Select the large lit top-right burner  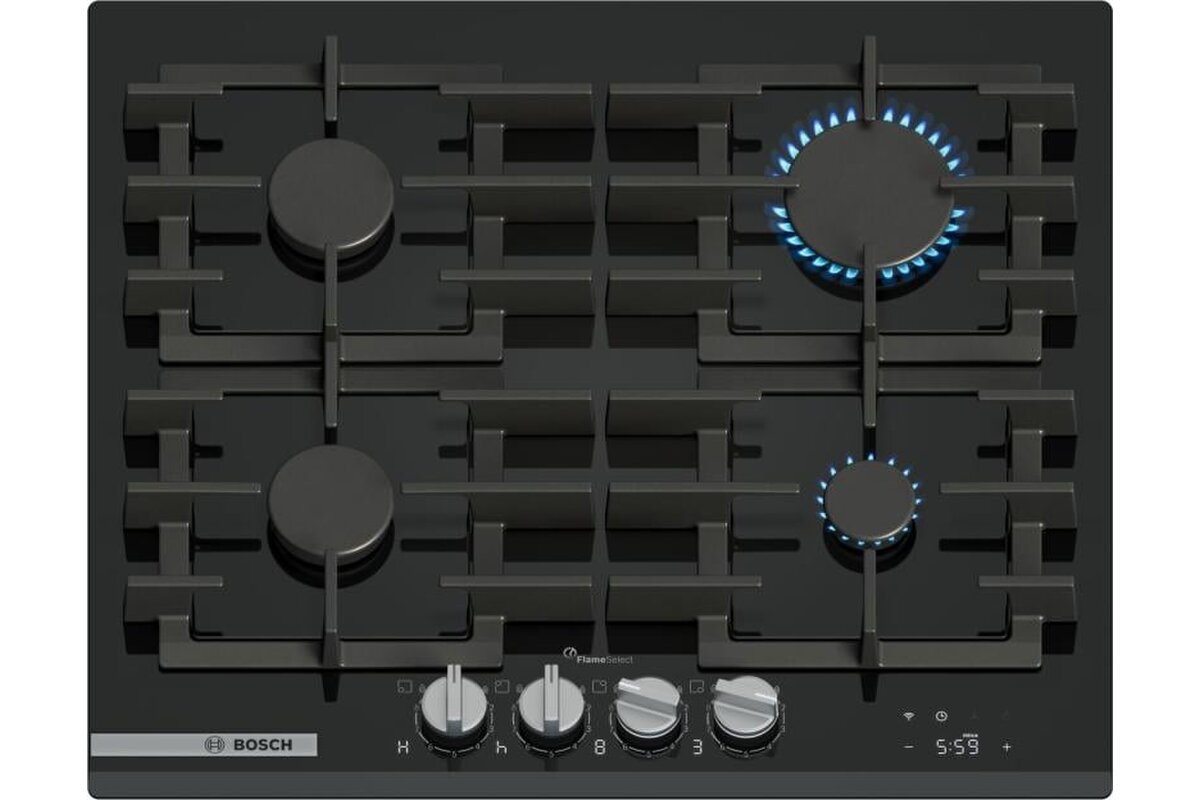(868, 199)
